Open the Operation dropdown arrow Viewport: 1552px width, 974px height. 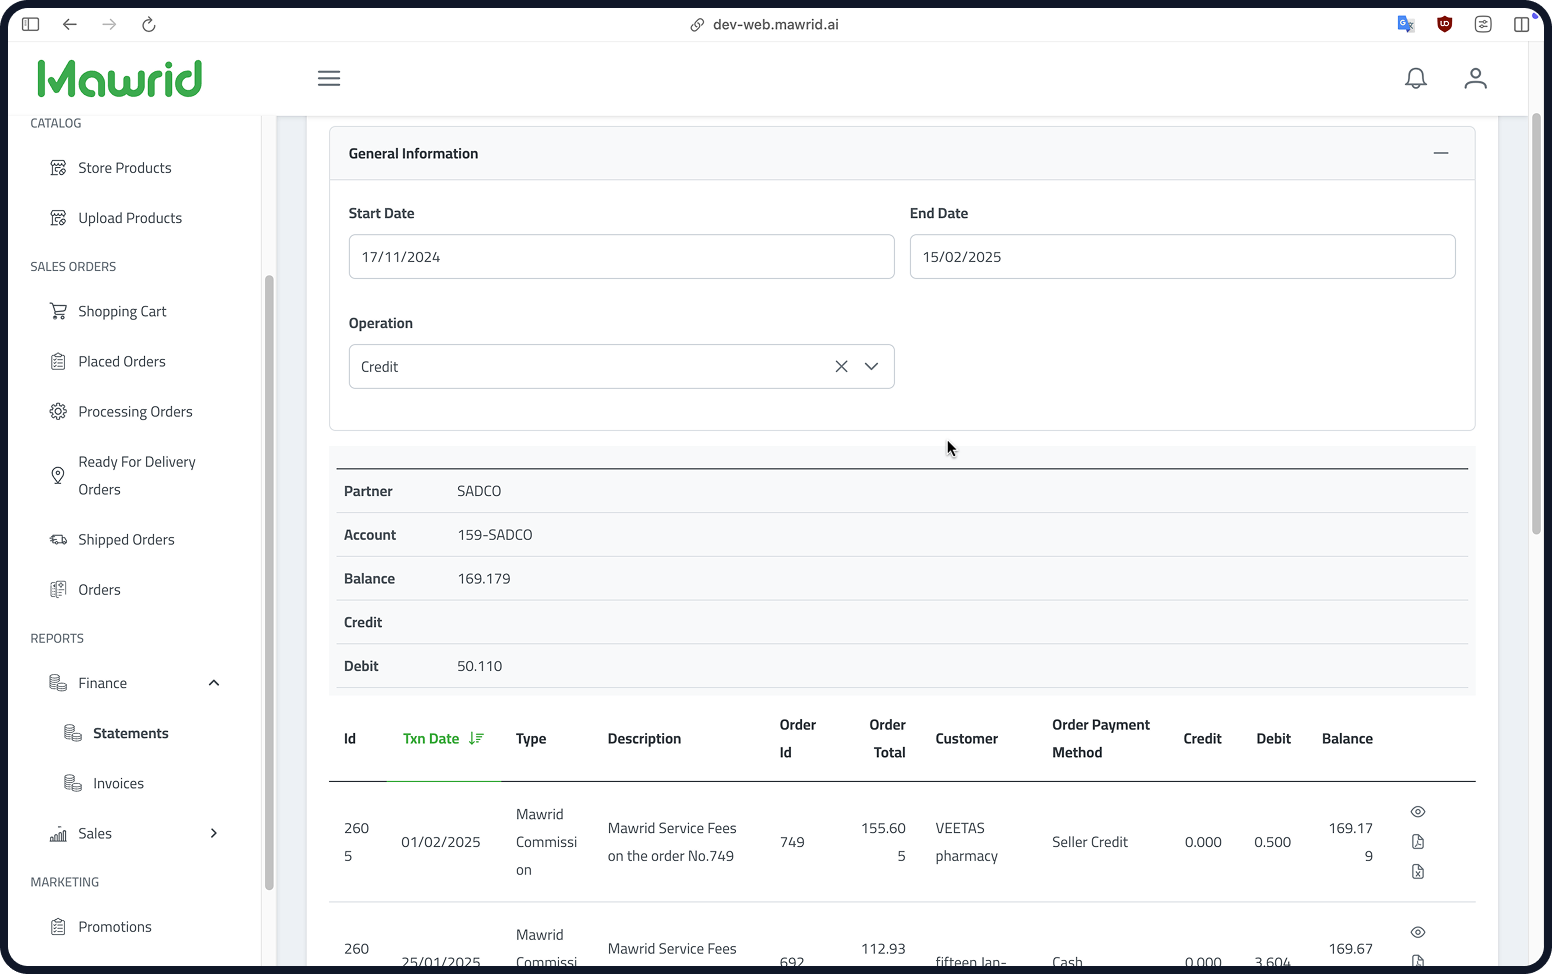pyautogui.click(x=872, y=367)
